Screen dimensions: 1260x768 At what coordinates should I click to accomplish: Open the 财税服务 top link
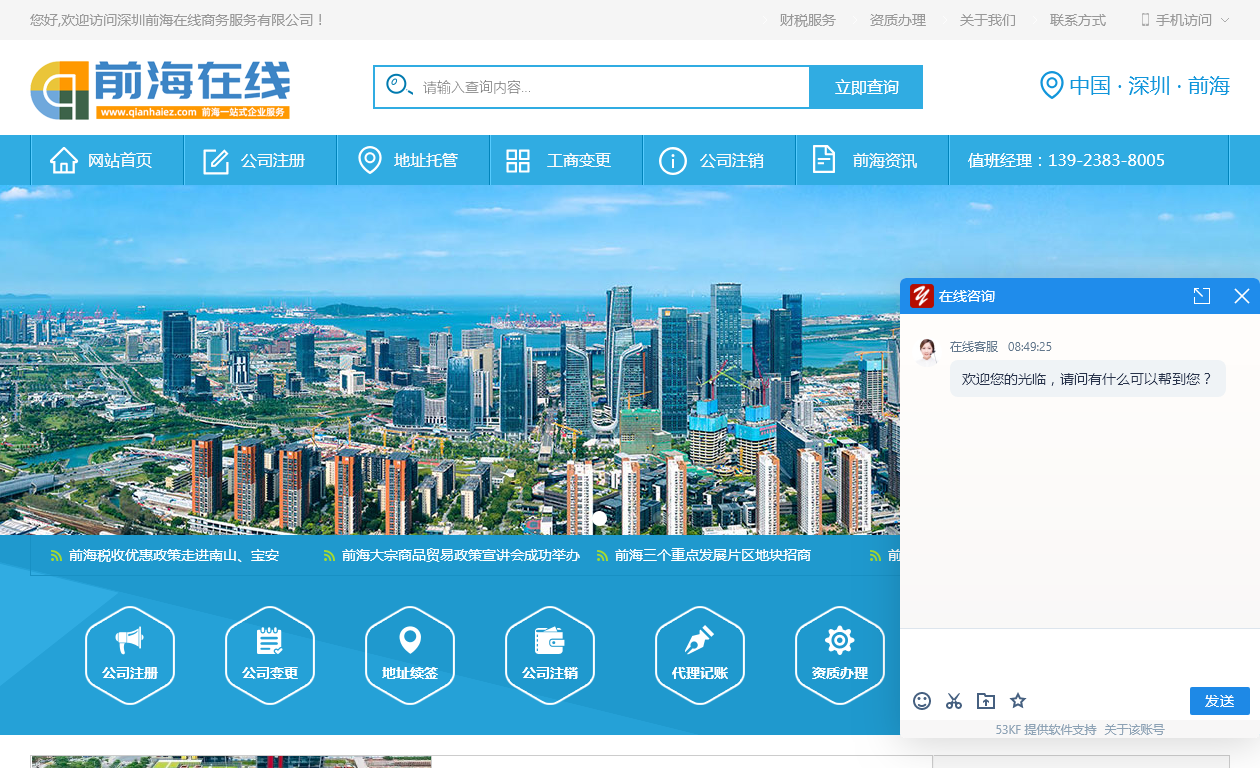[x=807, y=20]
